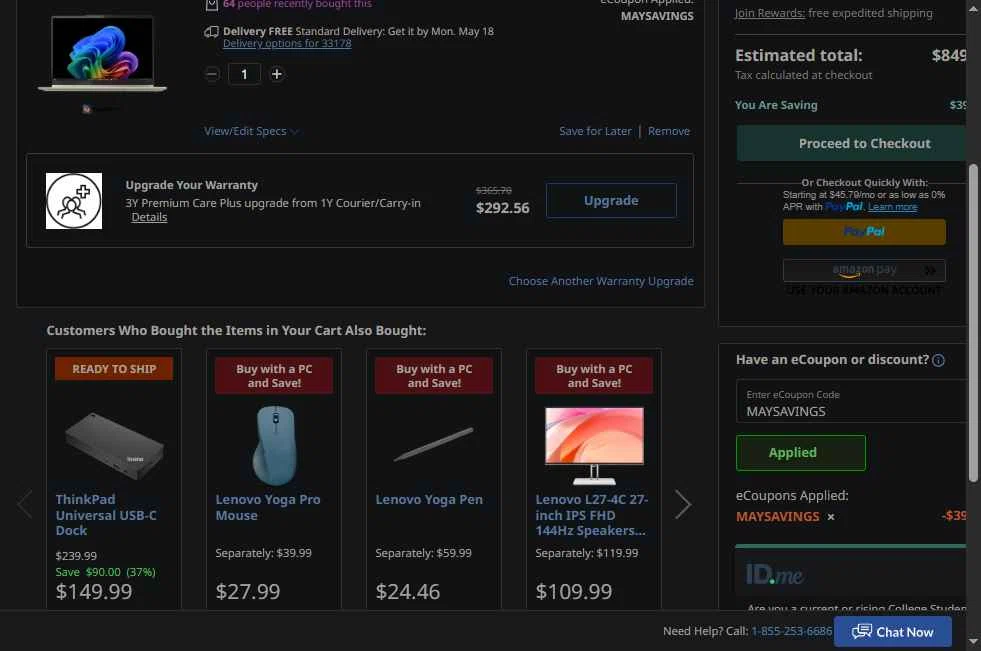Go to next recommended products
The width and height of the screenshot is (981, 651).
(x=683, y=504)
